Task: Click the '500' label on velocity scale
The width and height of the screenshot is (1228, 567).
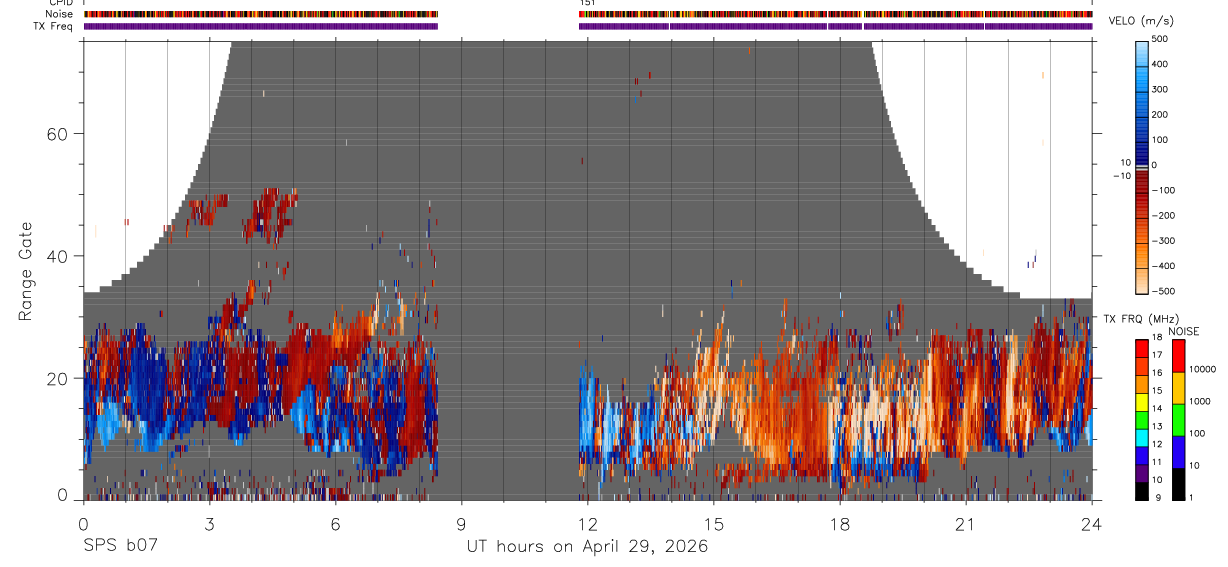Action: [x=1160, y=38]
